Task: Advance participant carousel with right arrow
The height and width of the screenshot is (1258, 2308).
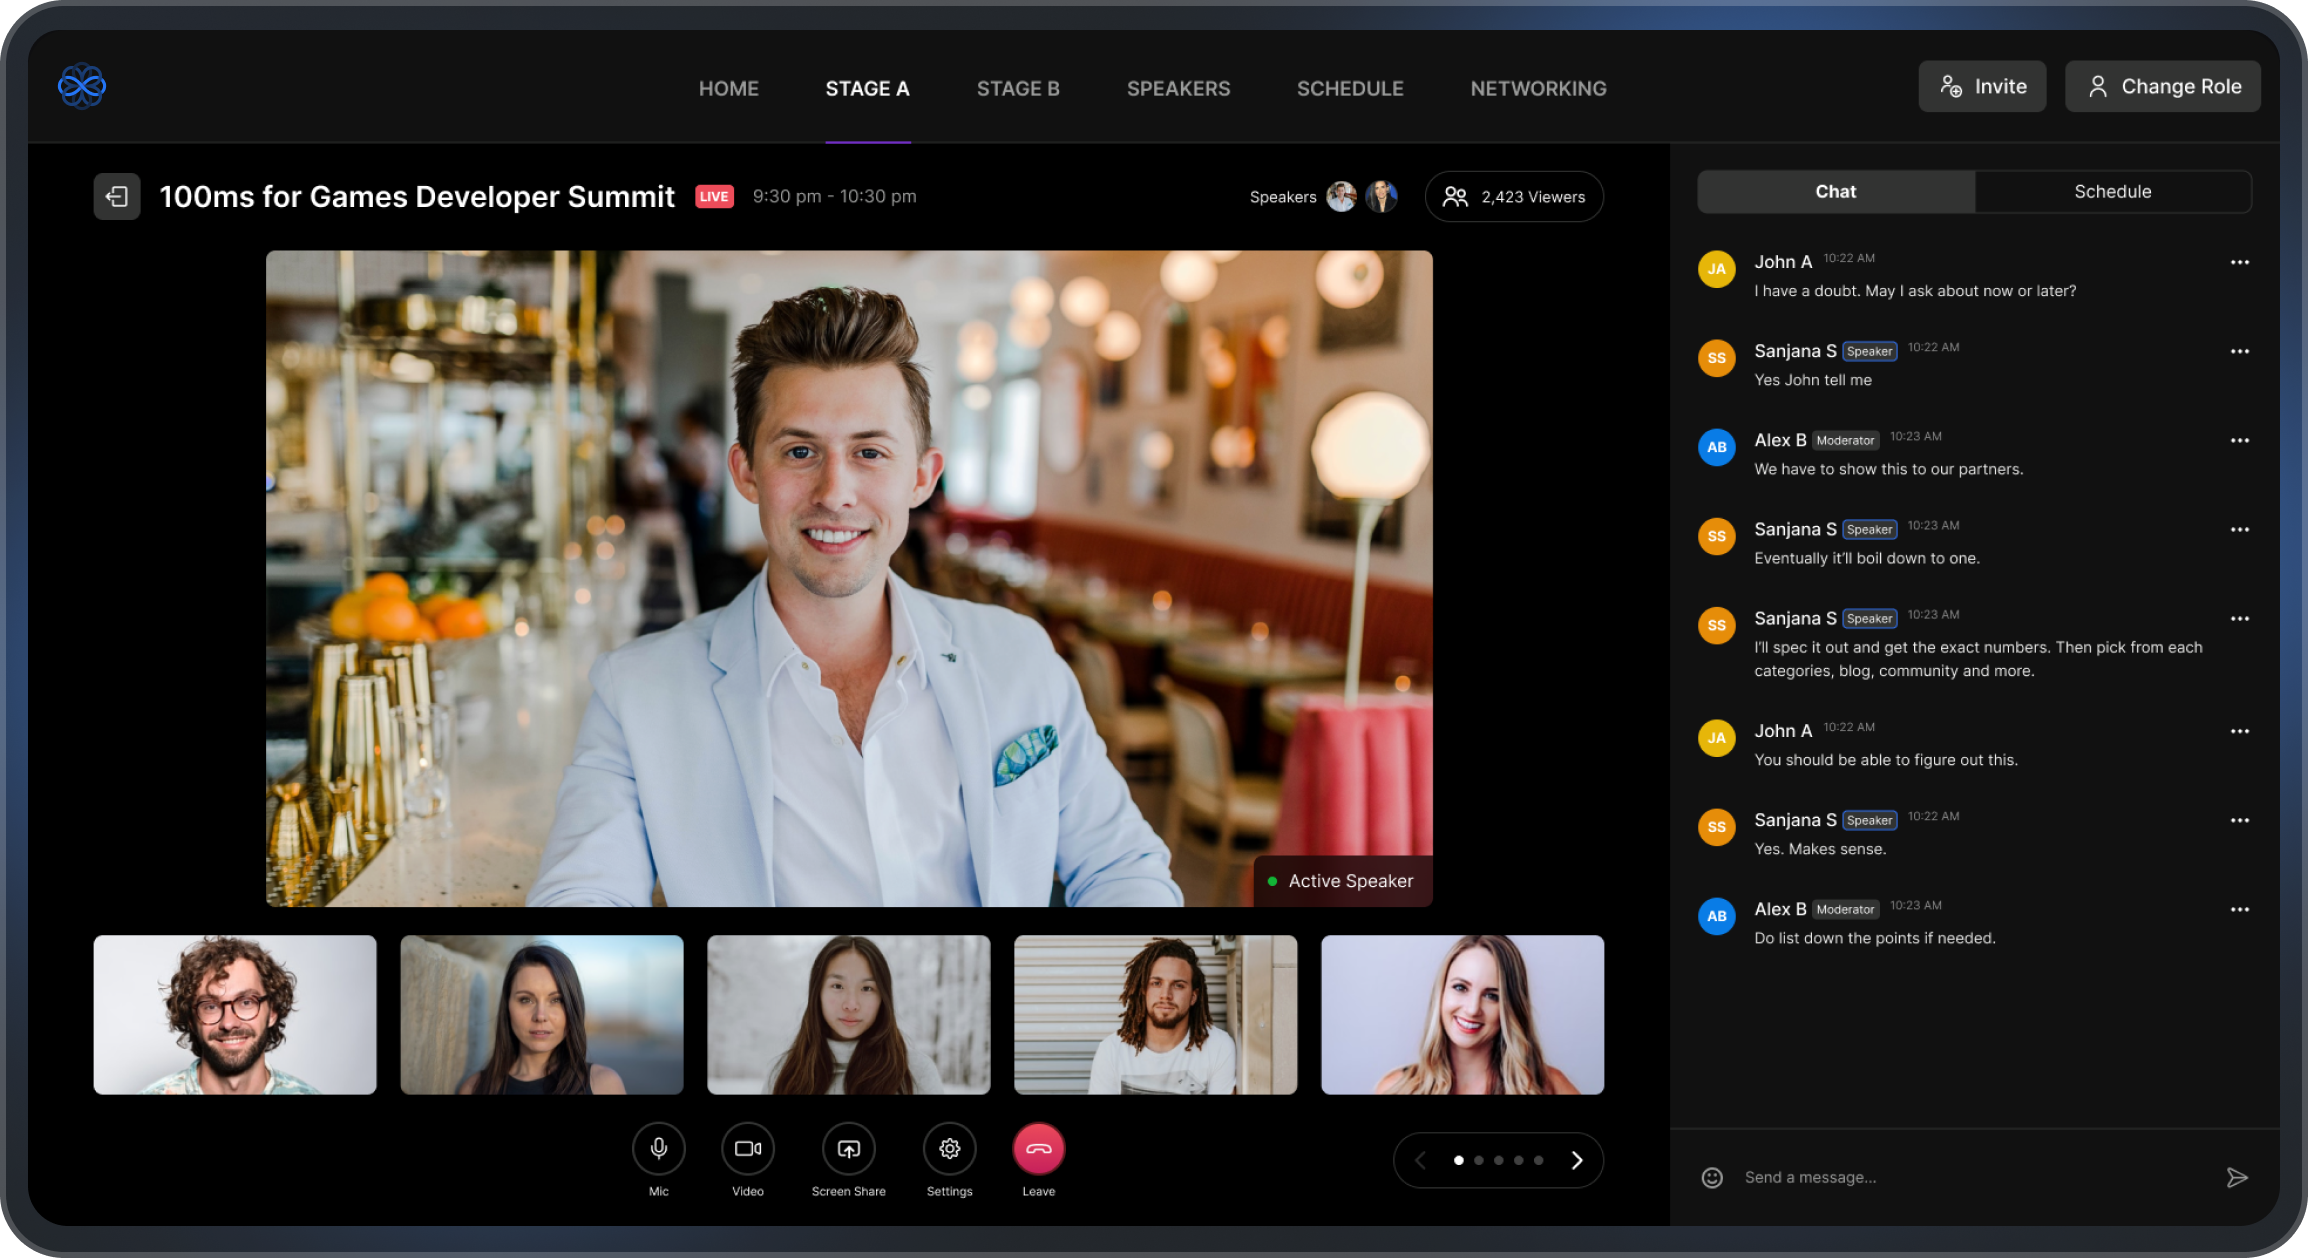Action: 1577,1160
